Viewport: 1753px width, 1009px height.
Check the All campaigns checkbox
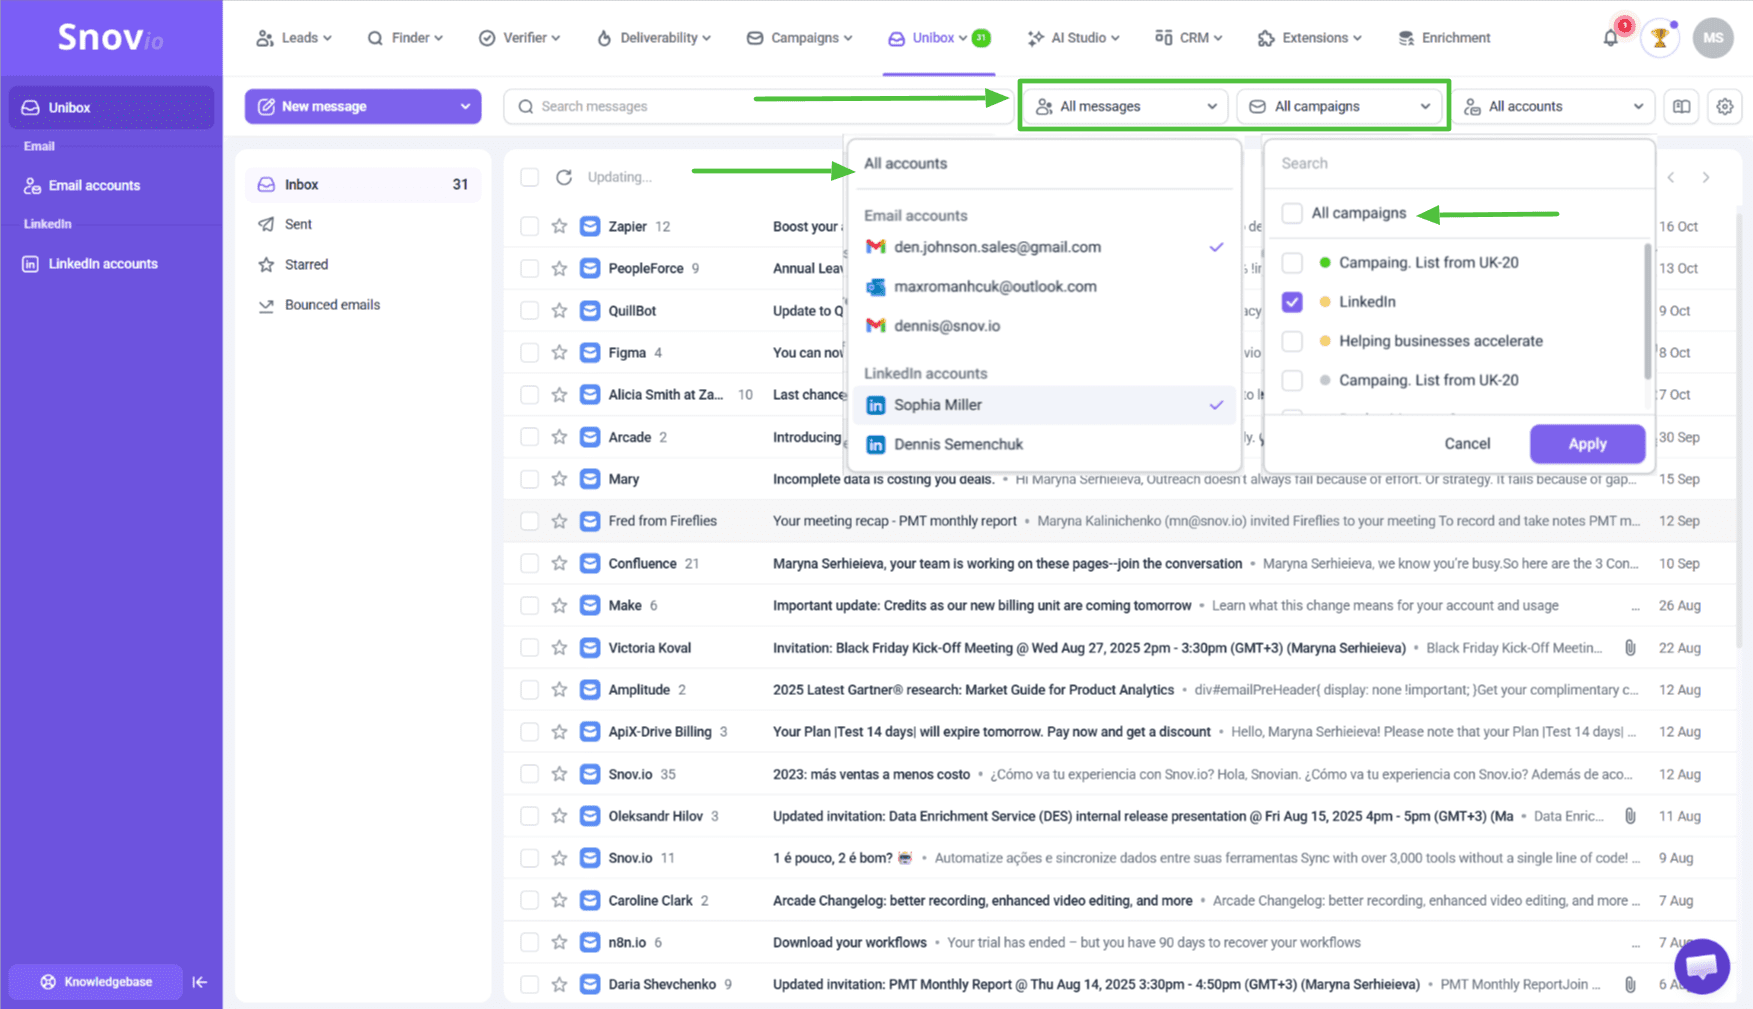click(x=1292, y=213)
